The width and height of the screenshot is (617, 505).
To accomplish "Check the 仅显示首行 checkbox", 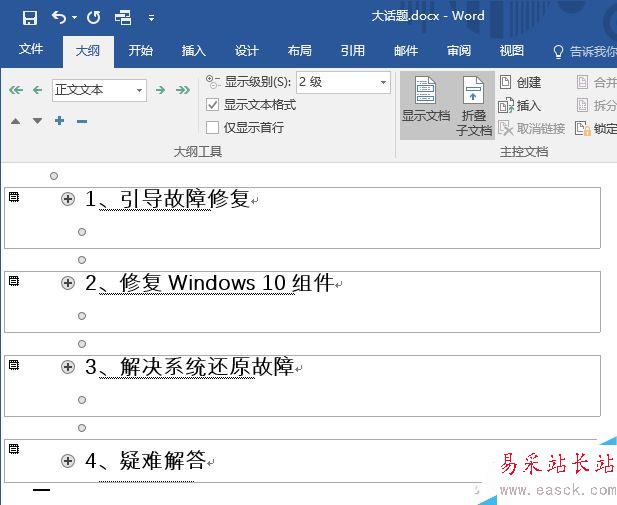I will [212, 128].
